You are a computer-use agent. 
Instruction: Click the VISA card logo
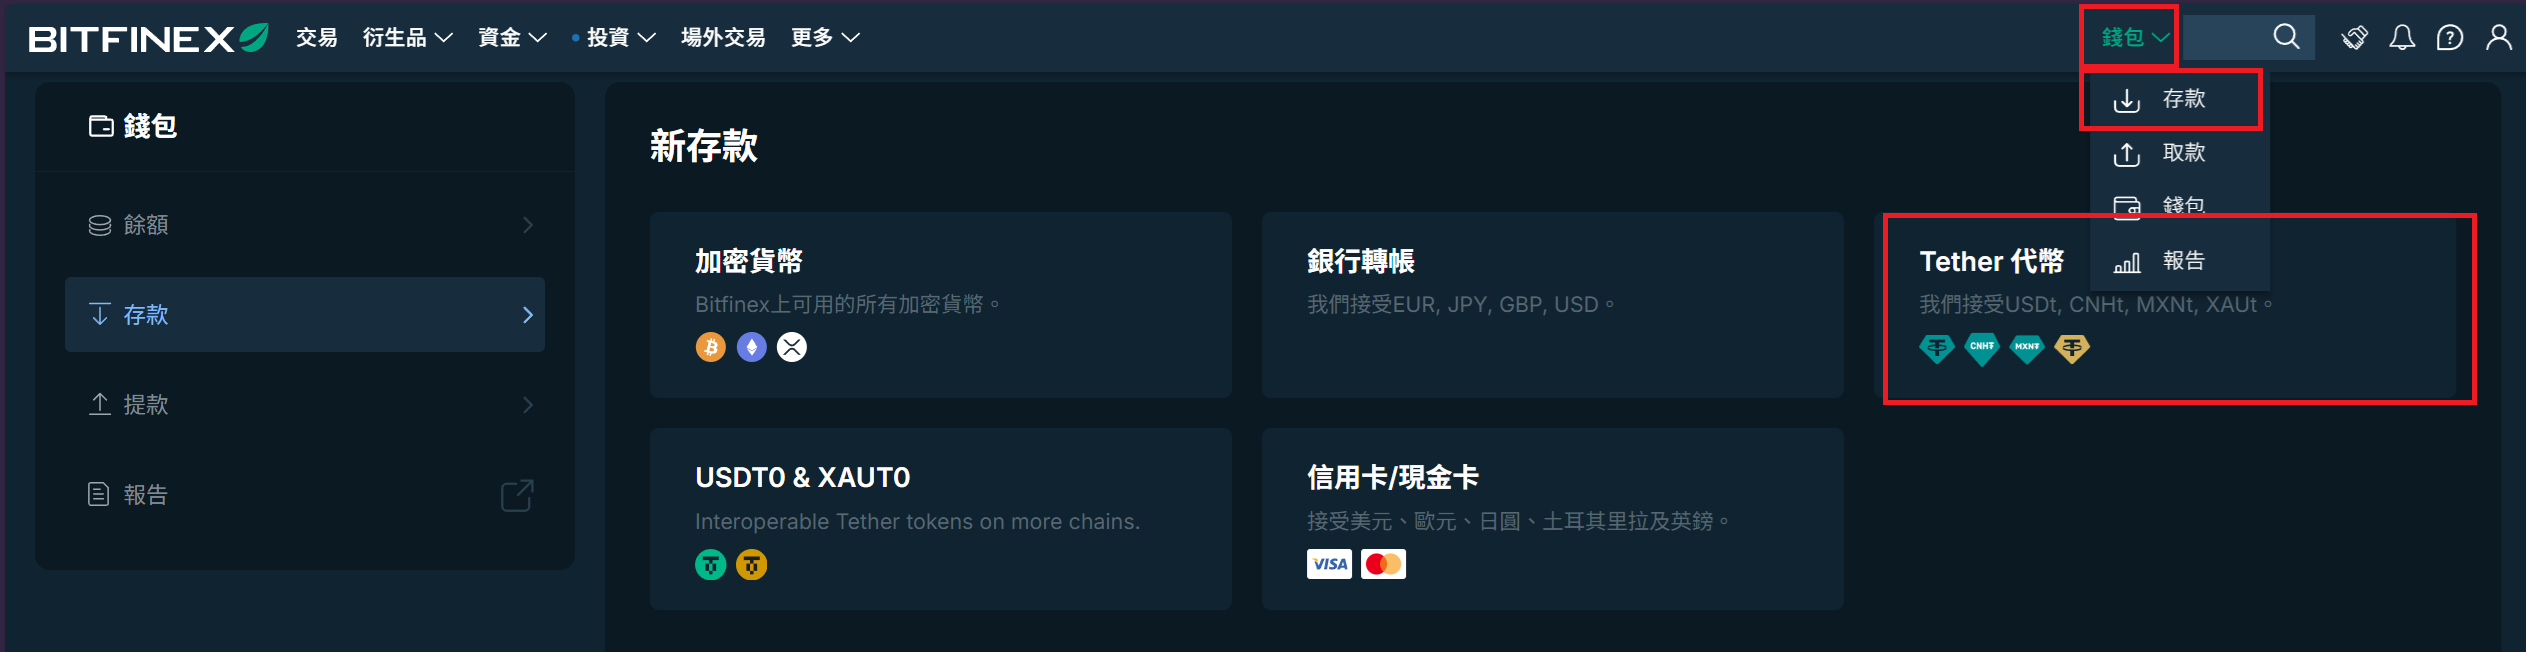coord(1329,564)
